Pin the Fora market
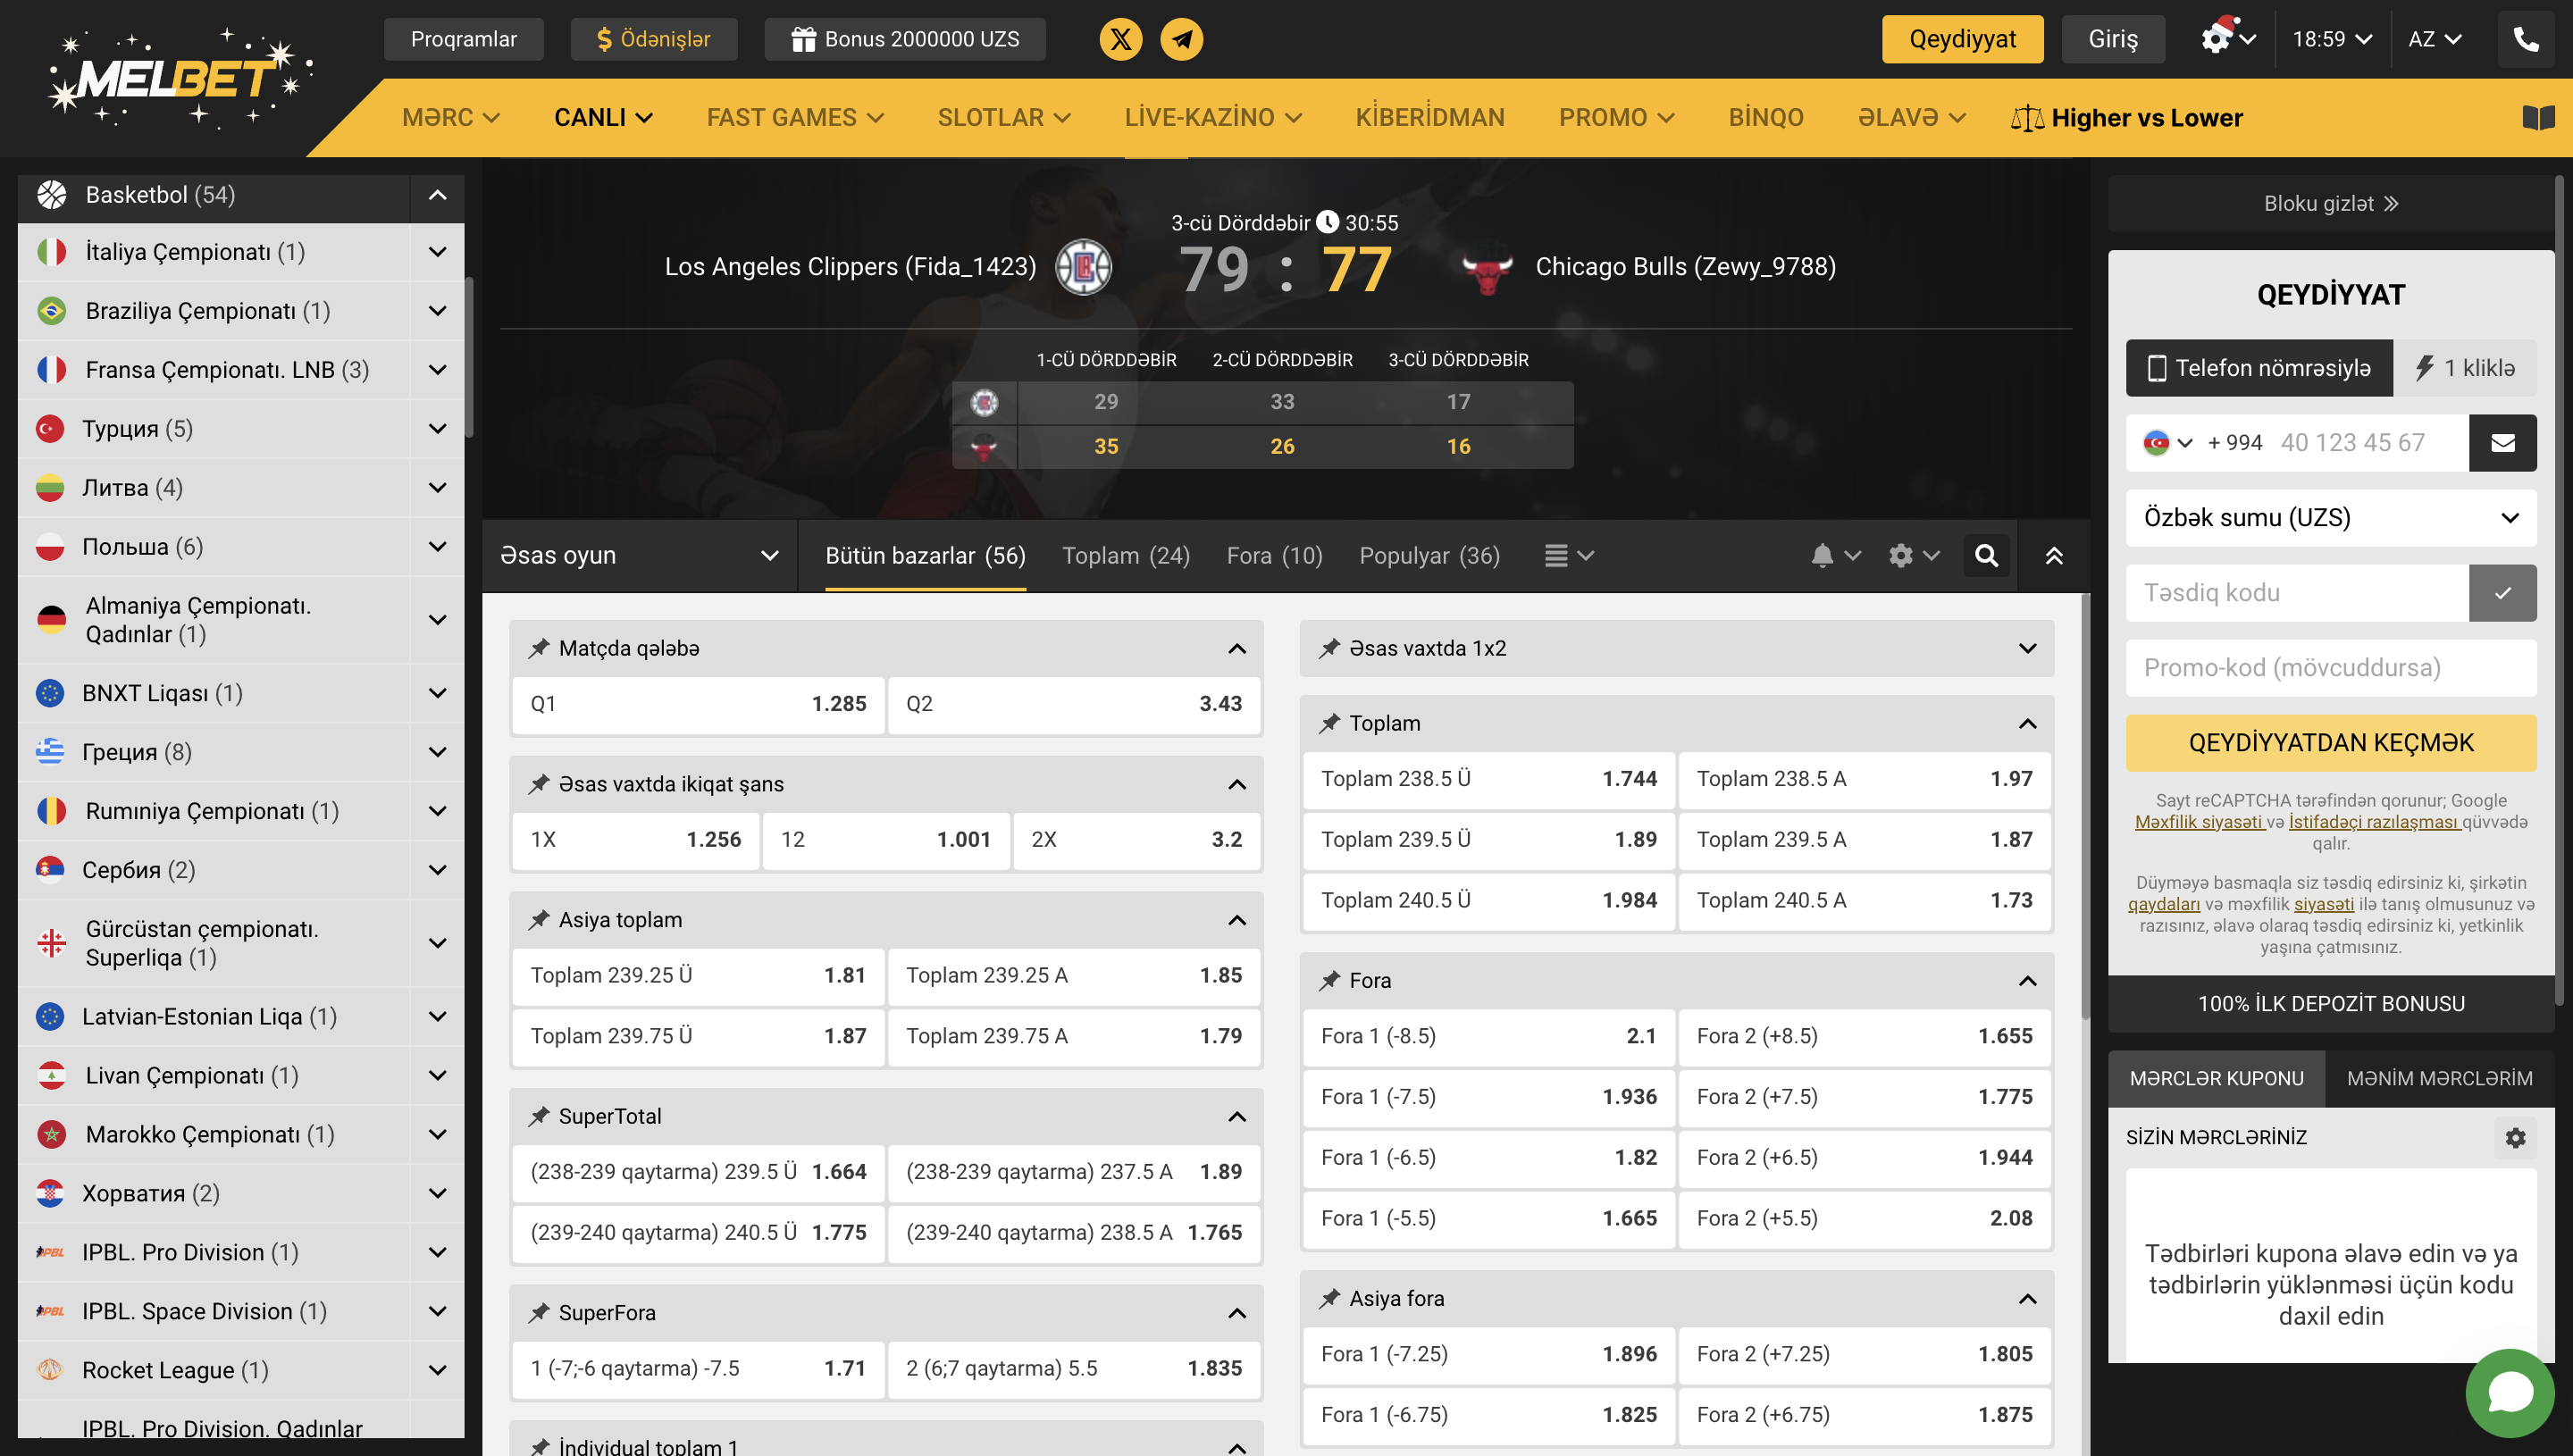 pyautogui.click(x=1329, y=980)
